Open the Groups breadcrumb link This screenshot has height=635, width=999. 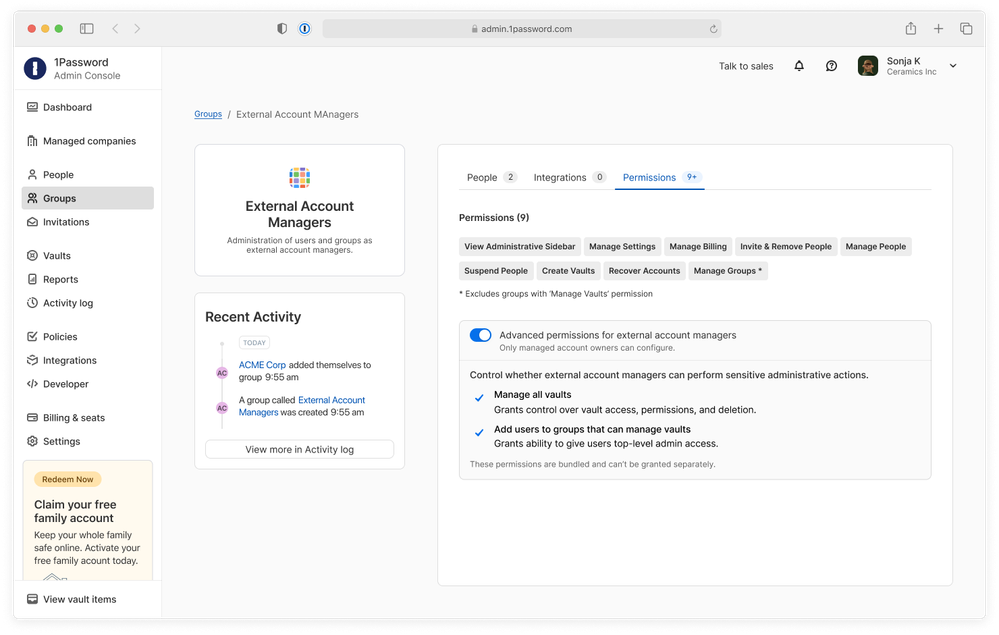pos(208,114)
